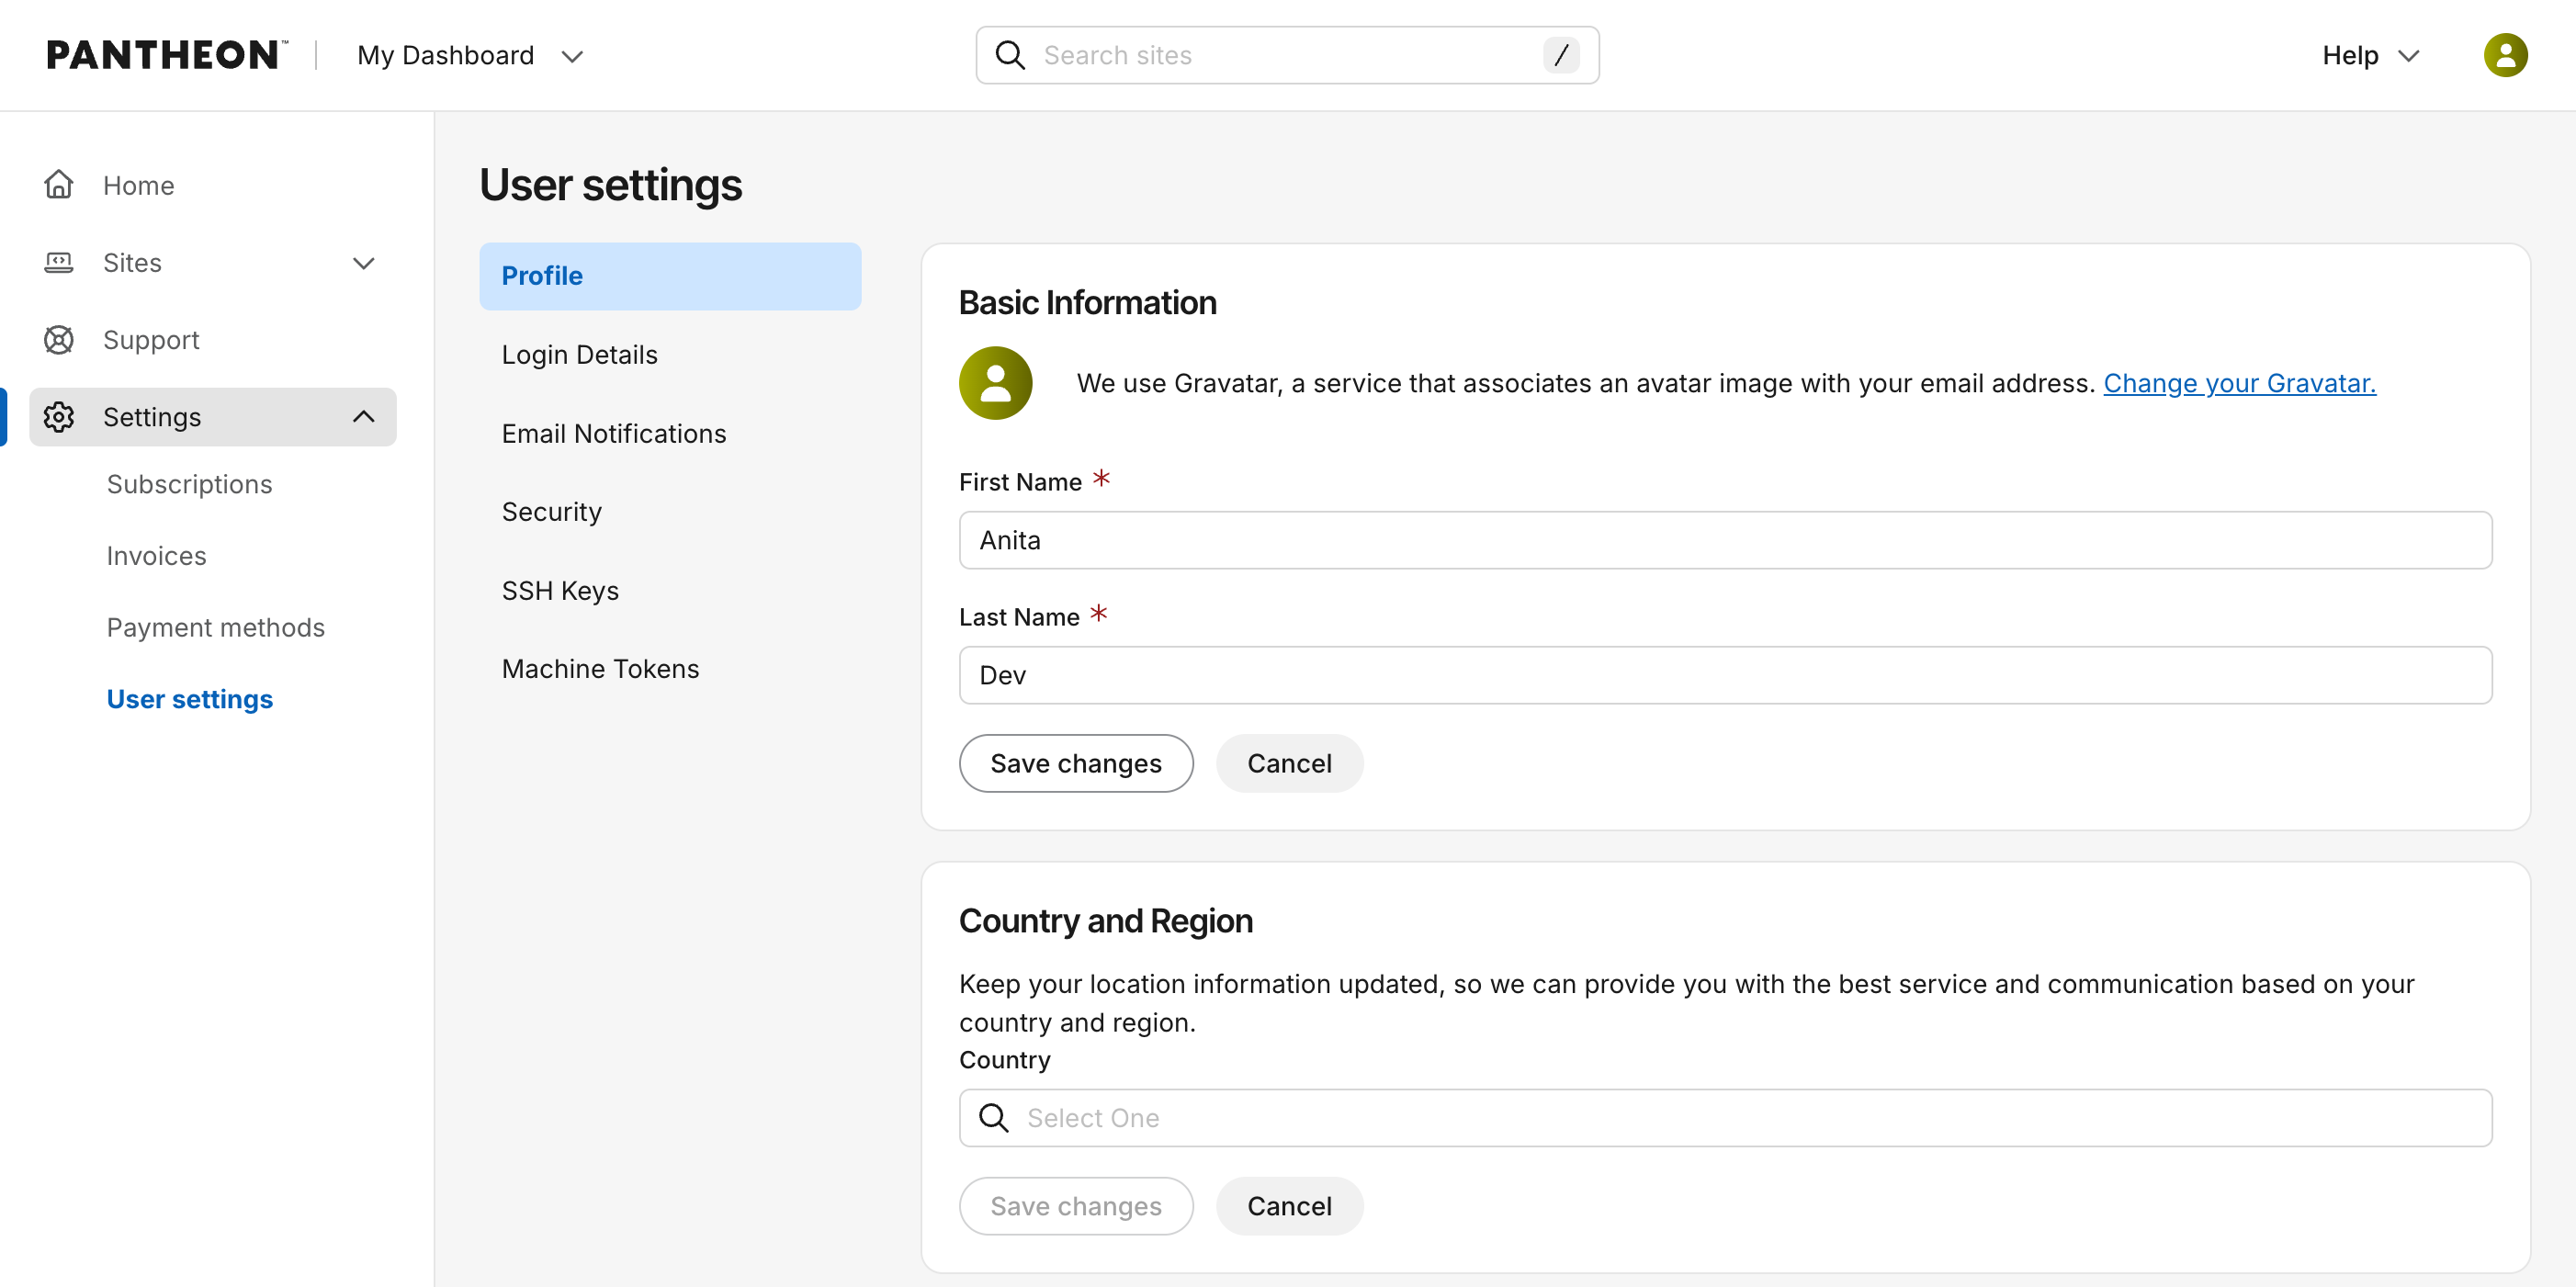
Task: Click the magnifier icon in site search
Action: [1011, 55]
